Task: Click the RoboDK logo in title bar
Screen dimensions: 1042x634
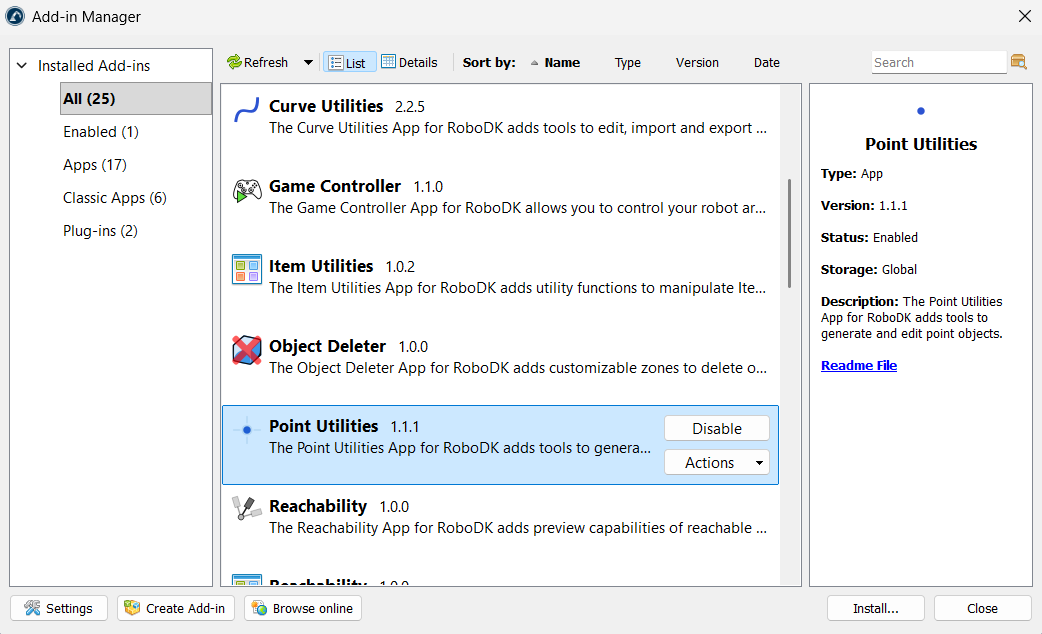Action: pos(15,16)
